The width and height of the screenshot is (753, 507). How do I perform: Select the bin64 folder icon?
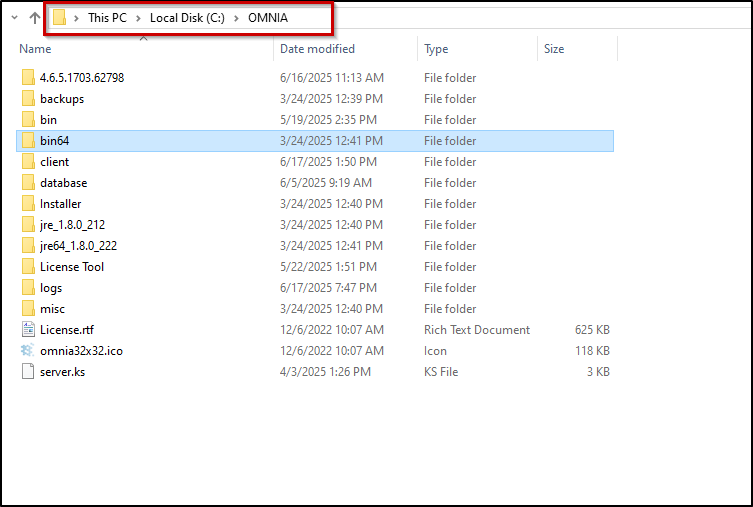pyautogui.click(x=28, y=141)
